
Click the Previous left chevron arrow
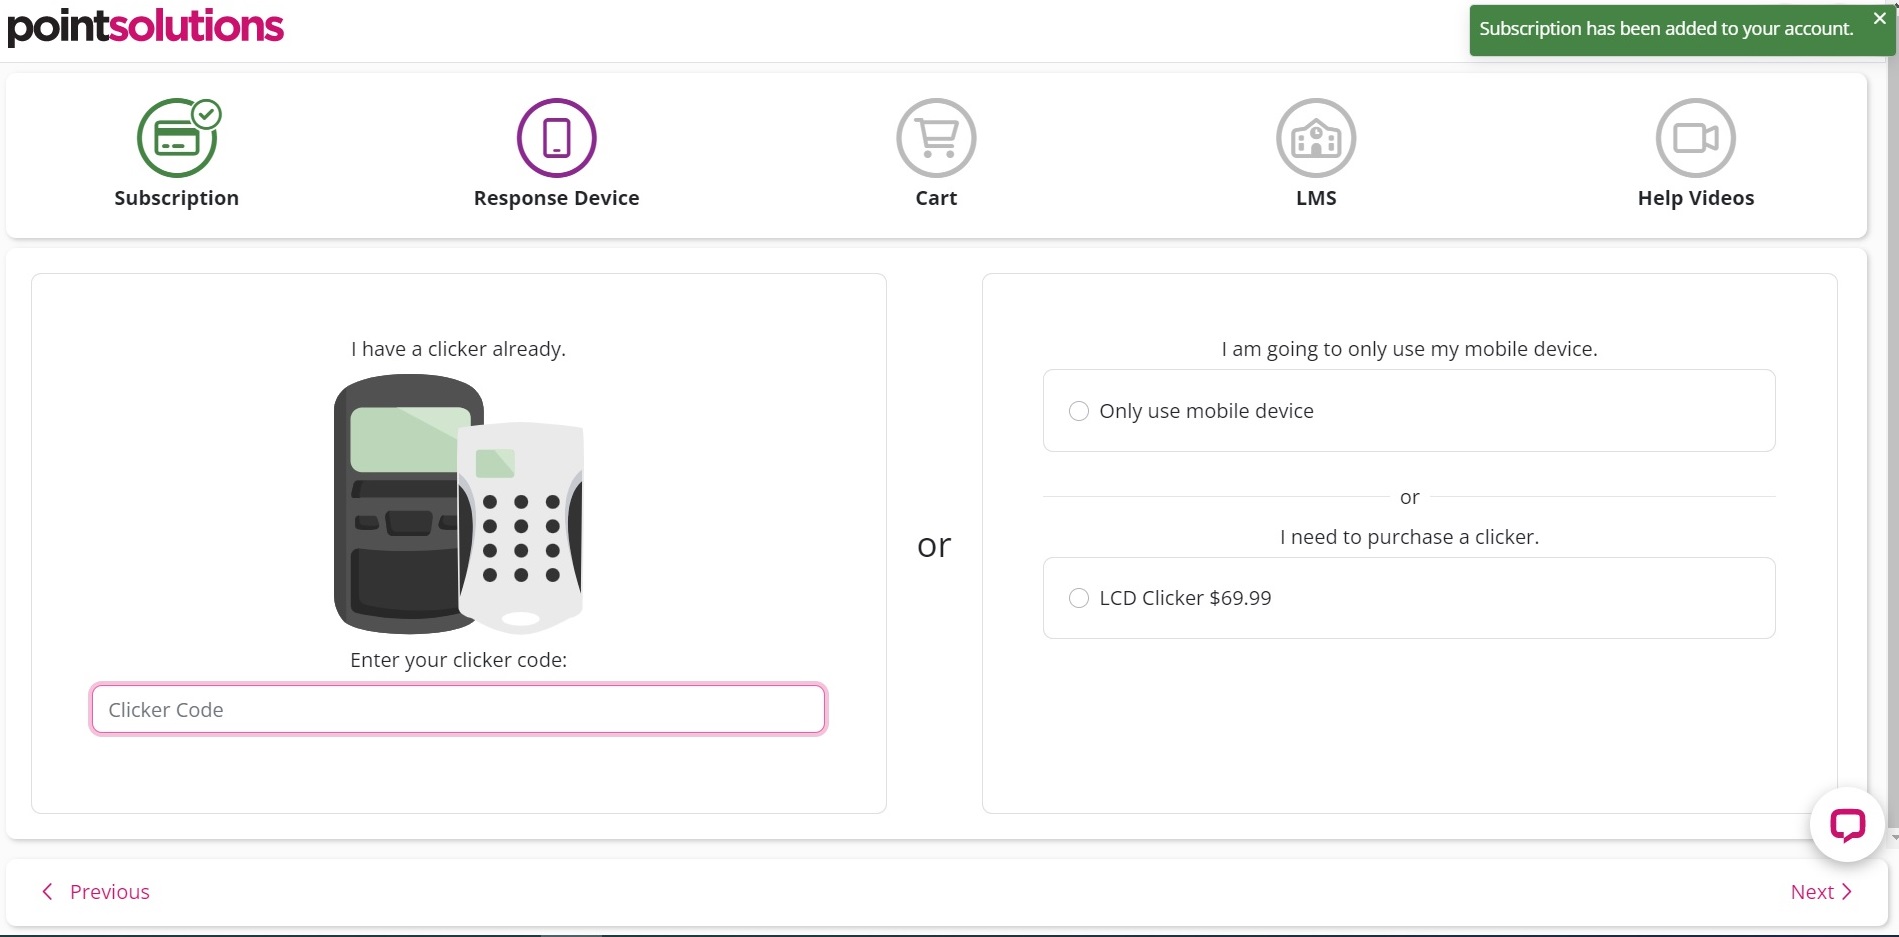point(47,892)
